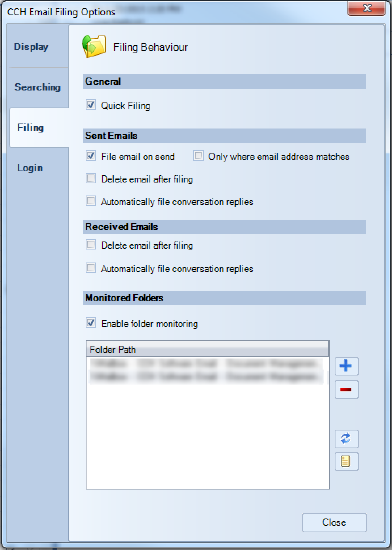Uncheck File email on send

tap(91, 156)
